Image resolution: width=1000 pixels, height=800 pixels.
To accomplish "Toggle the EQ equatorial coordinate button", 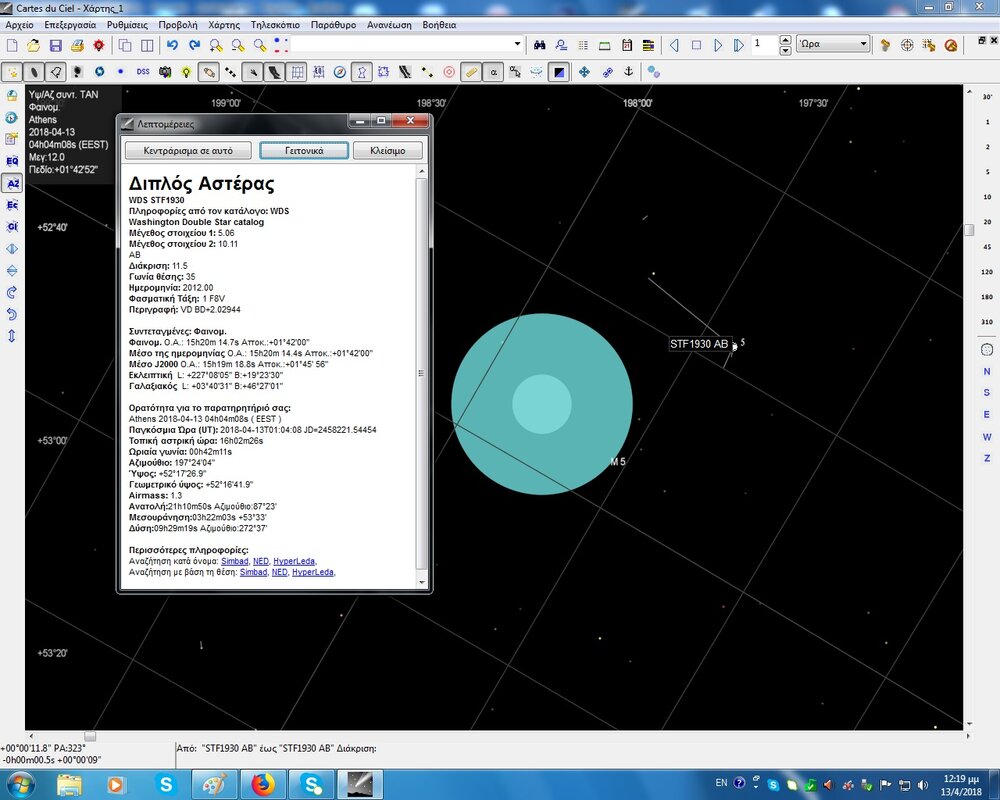I will click(12, 161).
